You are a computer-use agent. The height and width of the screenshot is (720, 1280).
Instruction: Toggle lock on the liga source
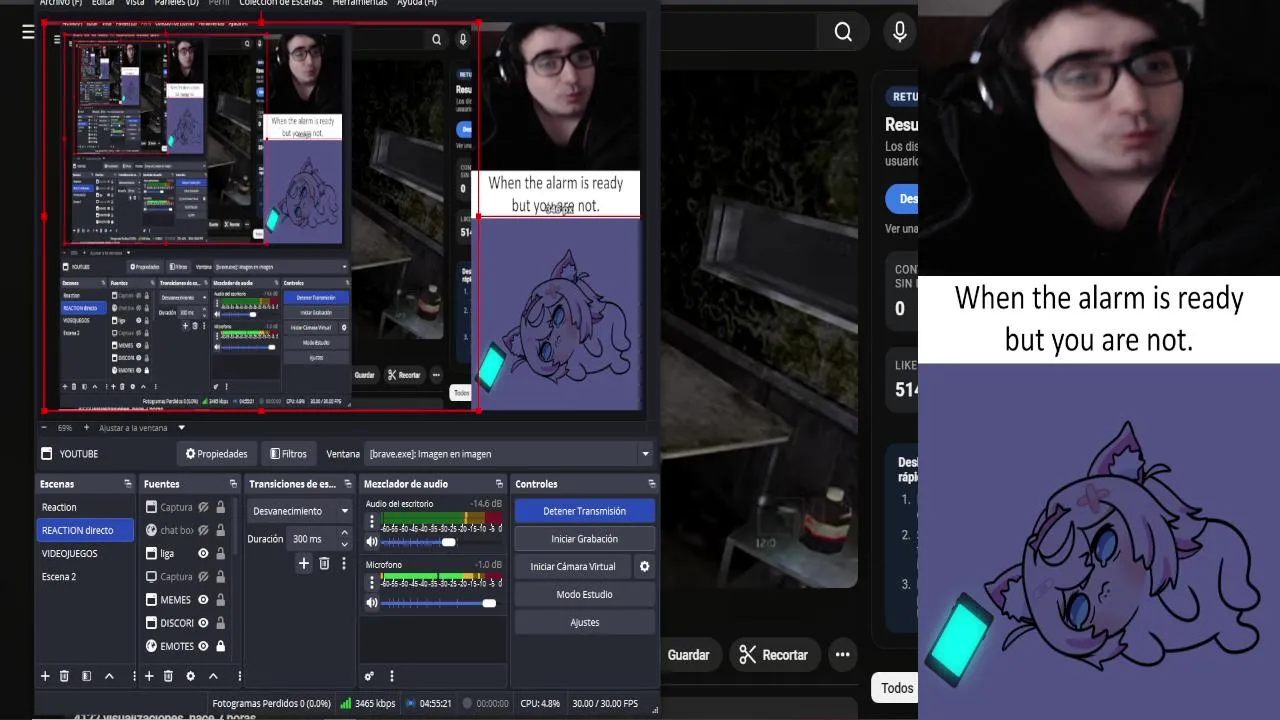point(220,553)
